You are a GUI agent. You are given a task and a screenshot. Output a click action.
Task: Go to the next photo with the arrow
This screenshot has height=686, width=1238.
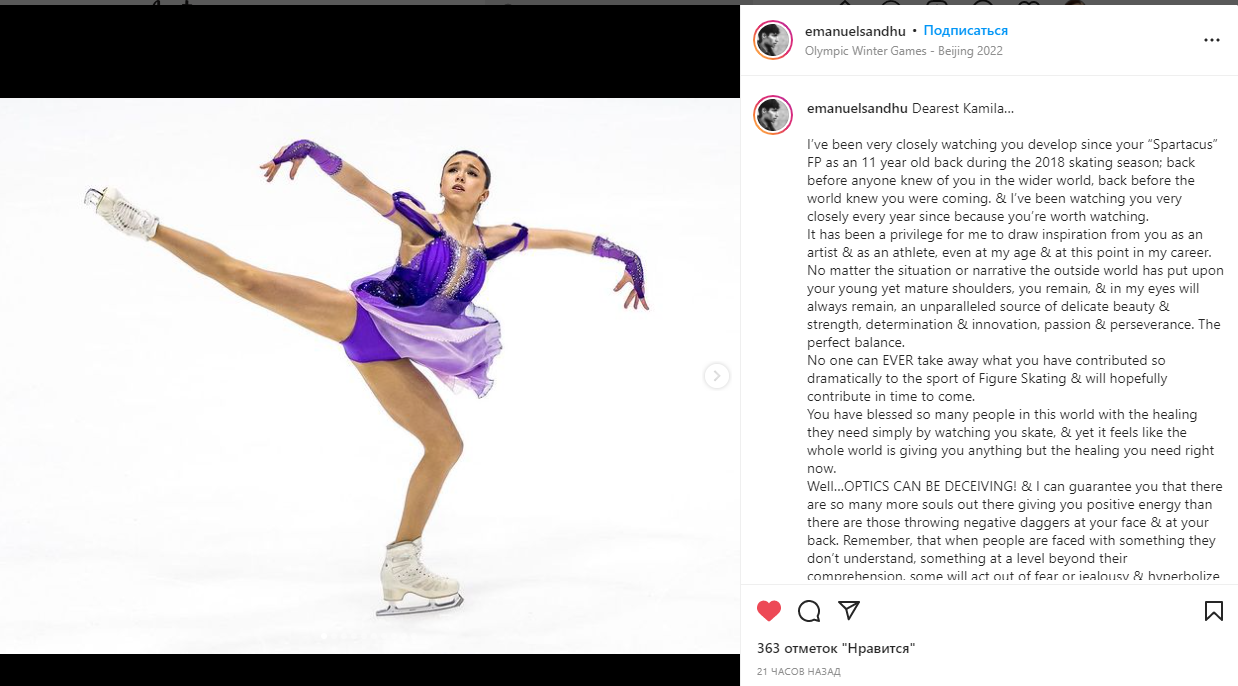click(716, 376)
